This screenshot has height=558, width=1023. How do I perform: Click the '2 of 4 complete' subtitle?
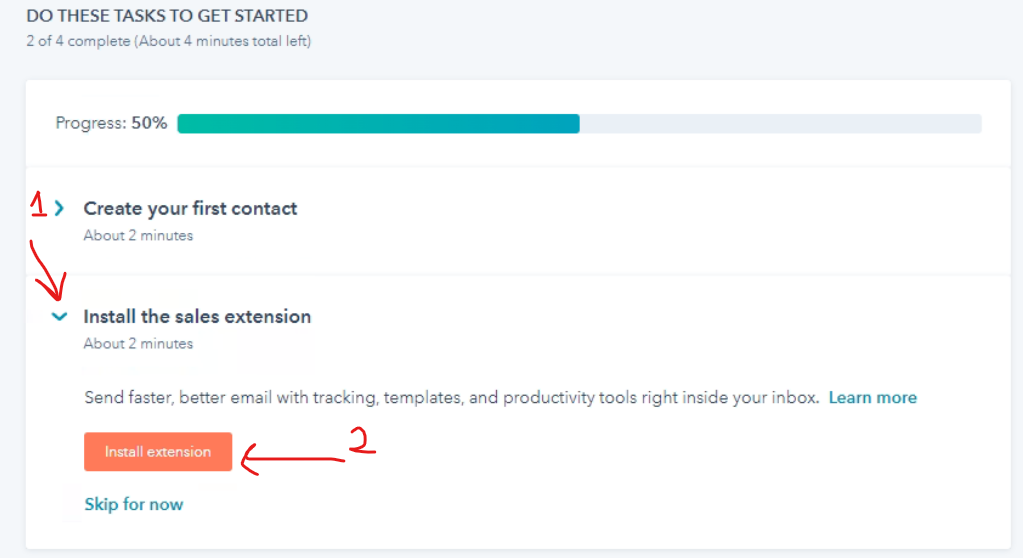pos(168,42)
